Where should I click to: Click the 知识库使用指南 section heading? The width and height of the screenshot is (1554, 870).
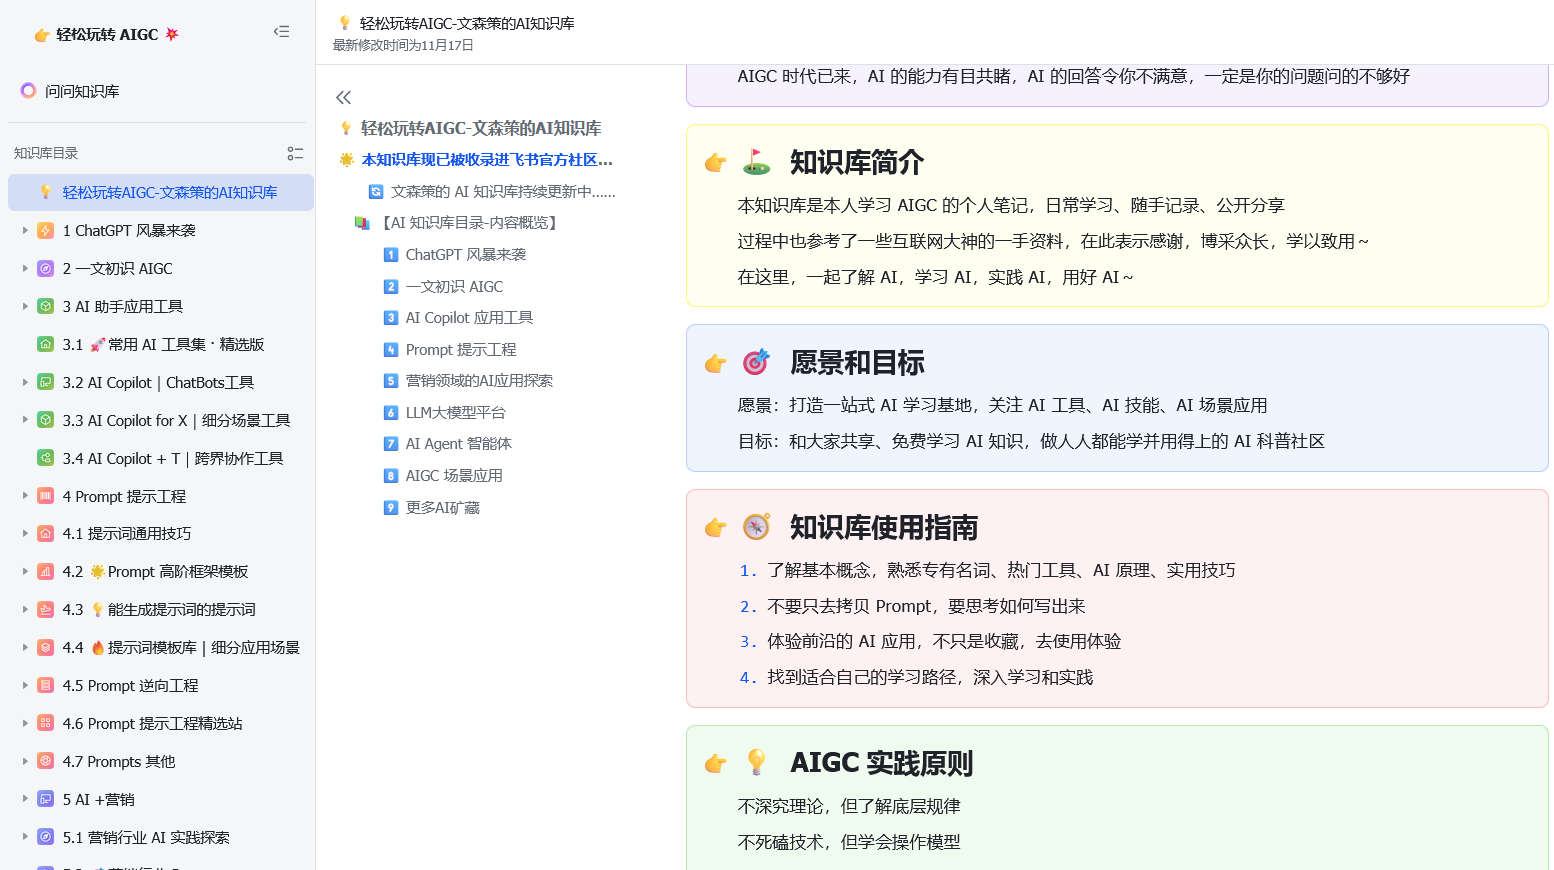[884, 527]
